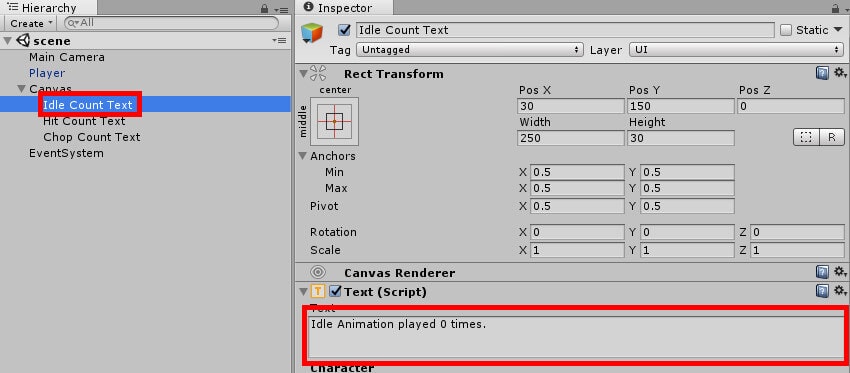This screenshot has height=373, width=850.
Task: Open Text (Script) gear settings menu
Action: 840,291
